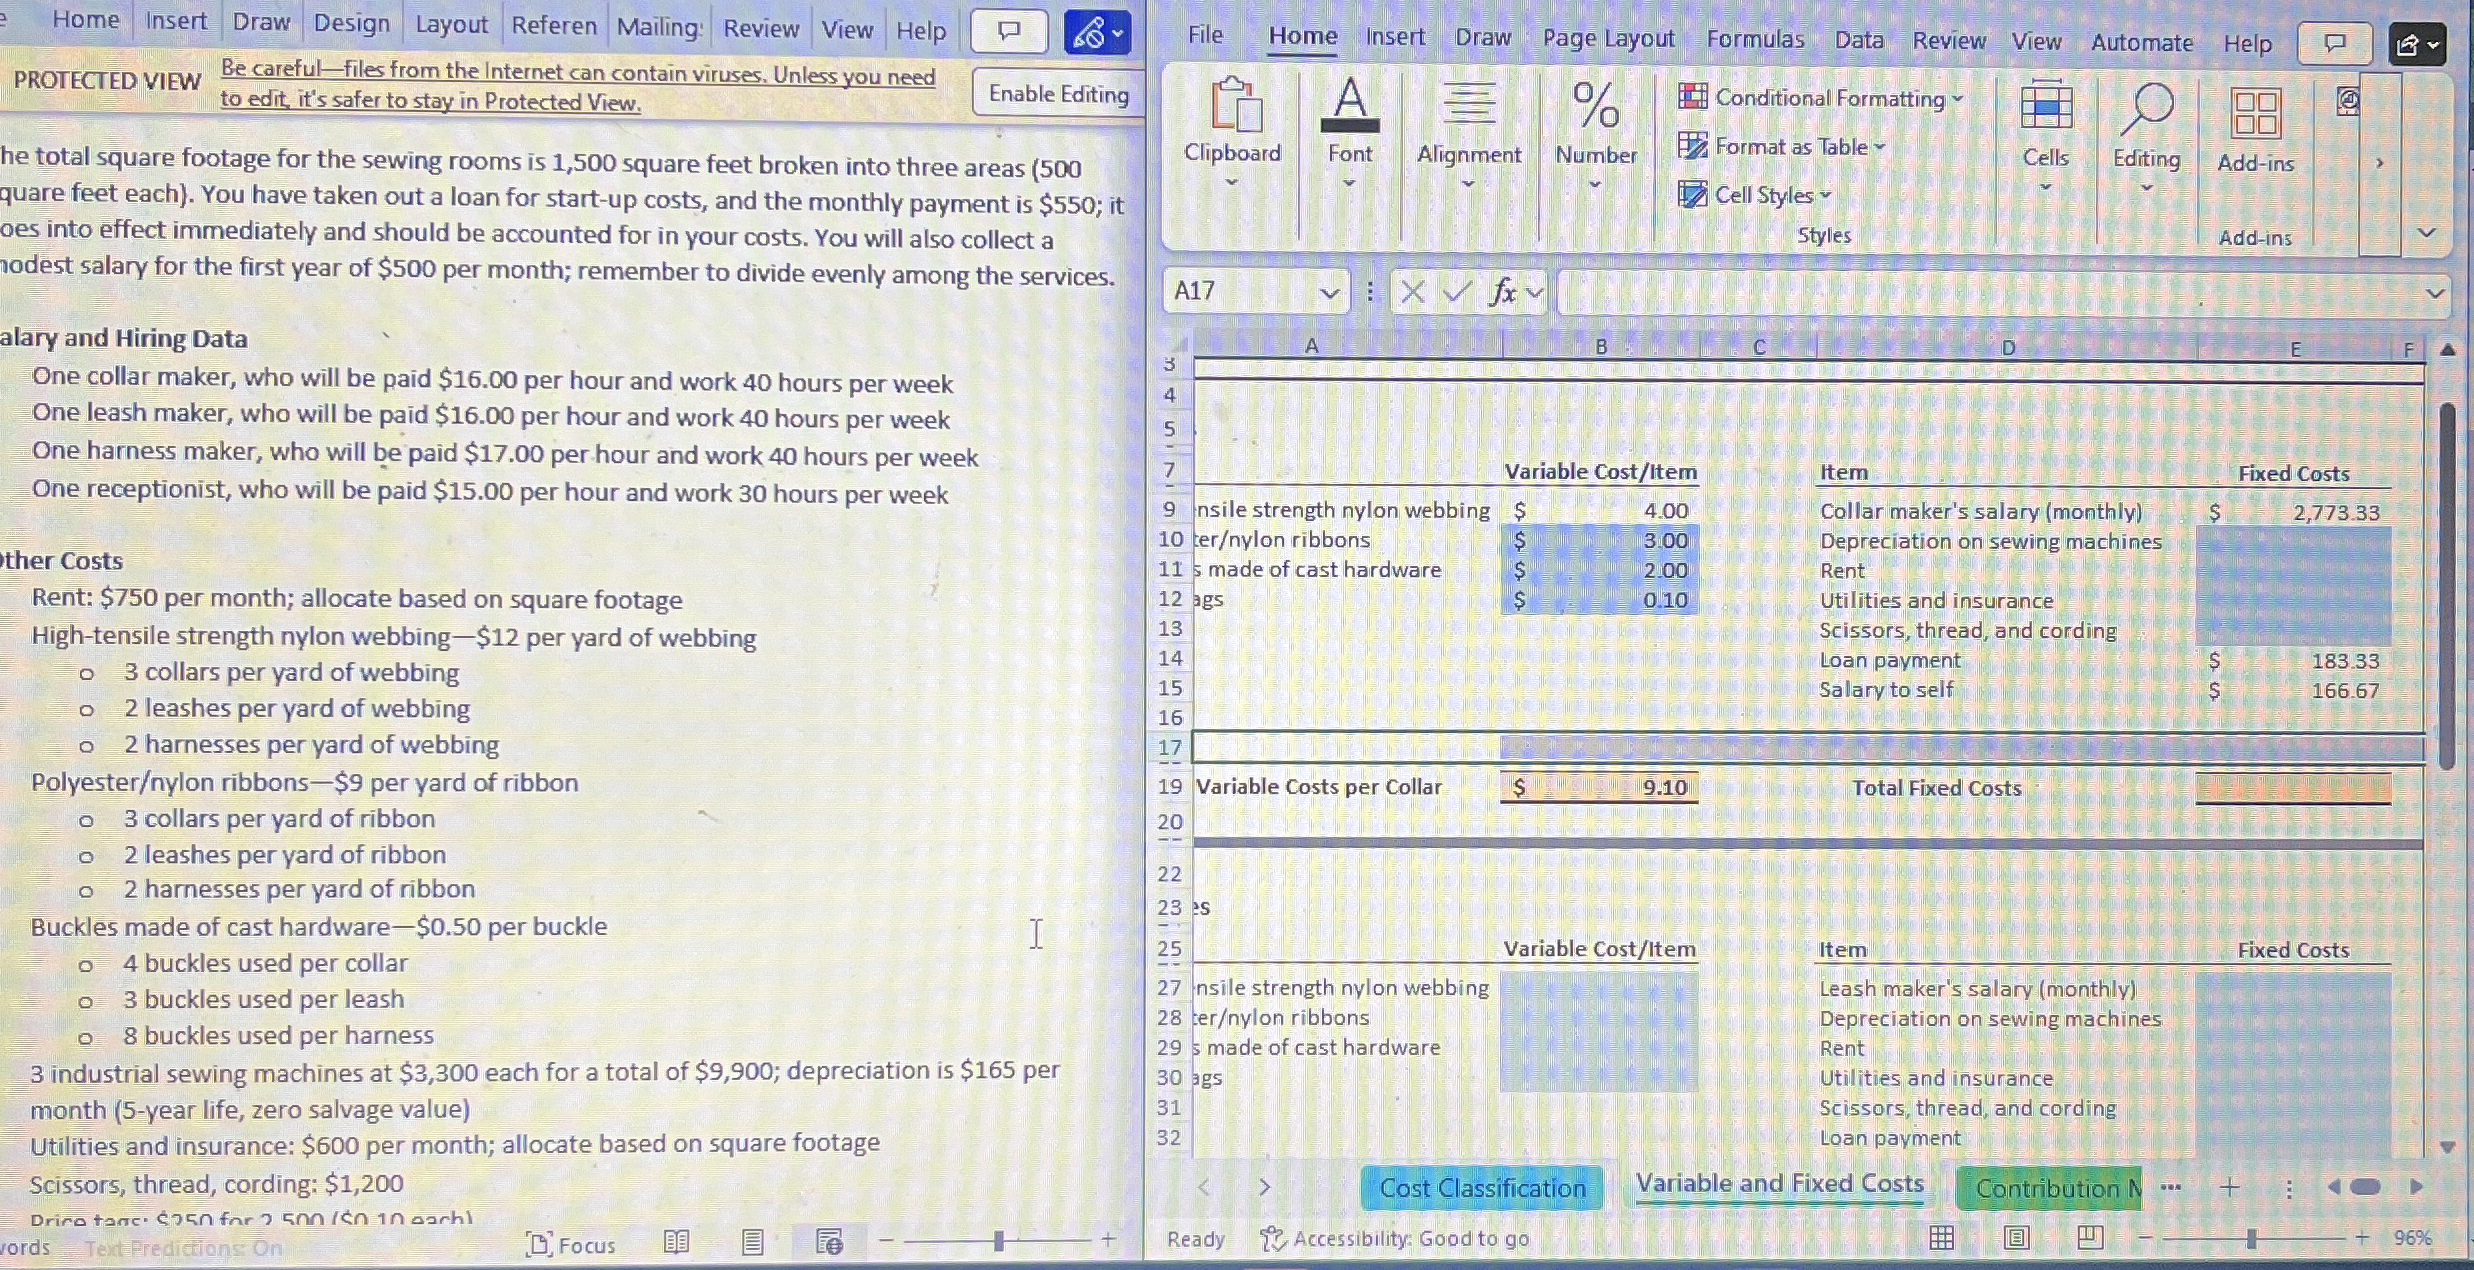Screen dimensions: 2474x1270
Task: Click the Insert Function fx icon
Action: pyautogui.click(x=1503, y=292)
